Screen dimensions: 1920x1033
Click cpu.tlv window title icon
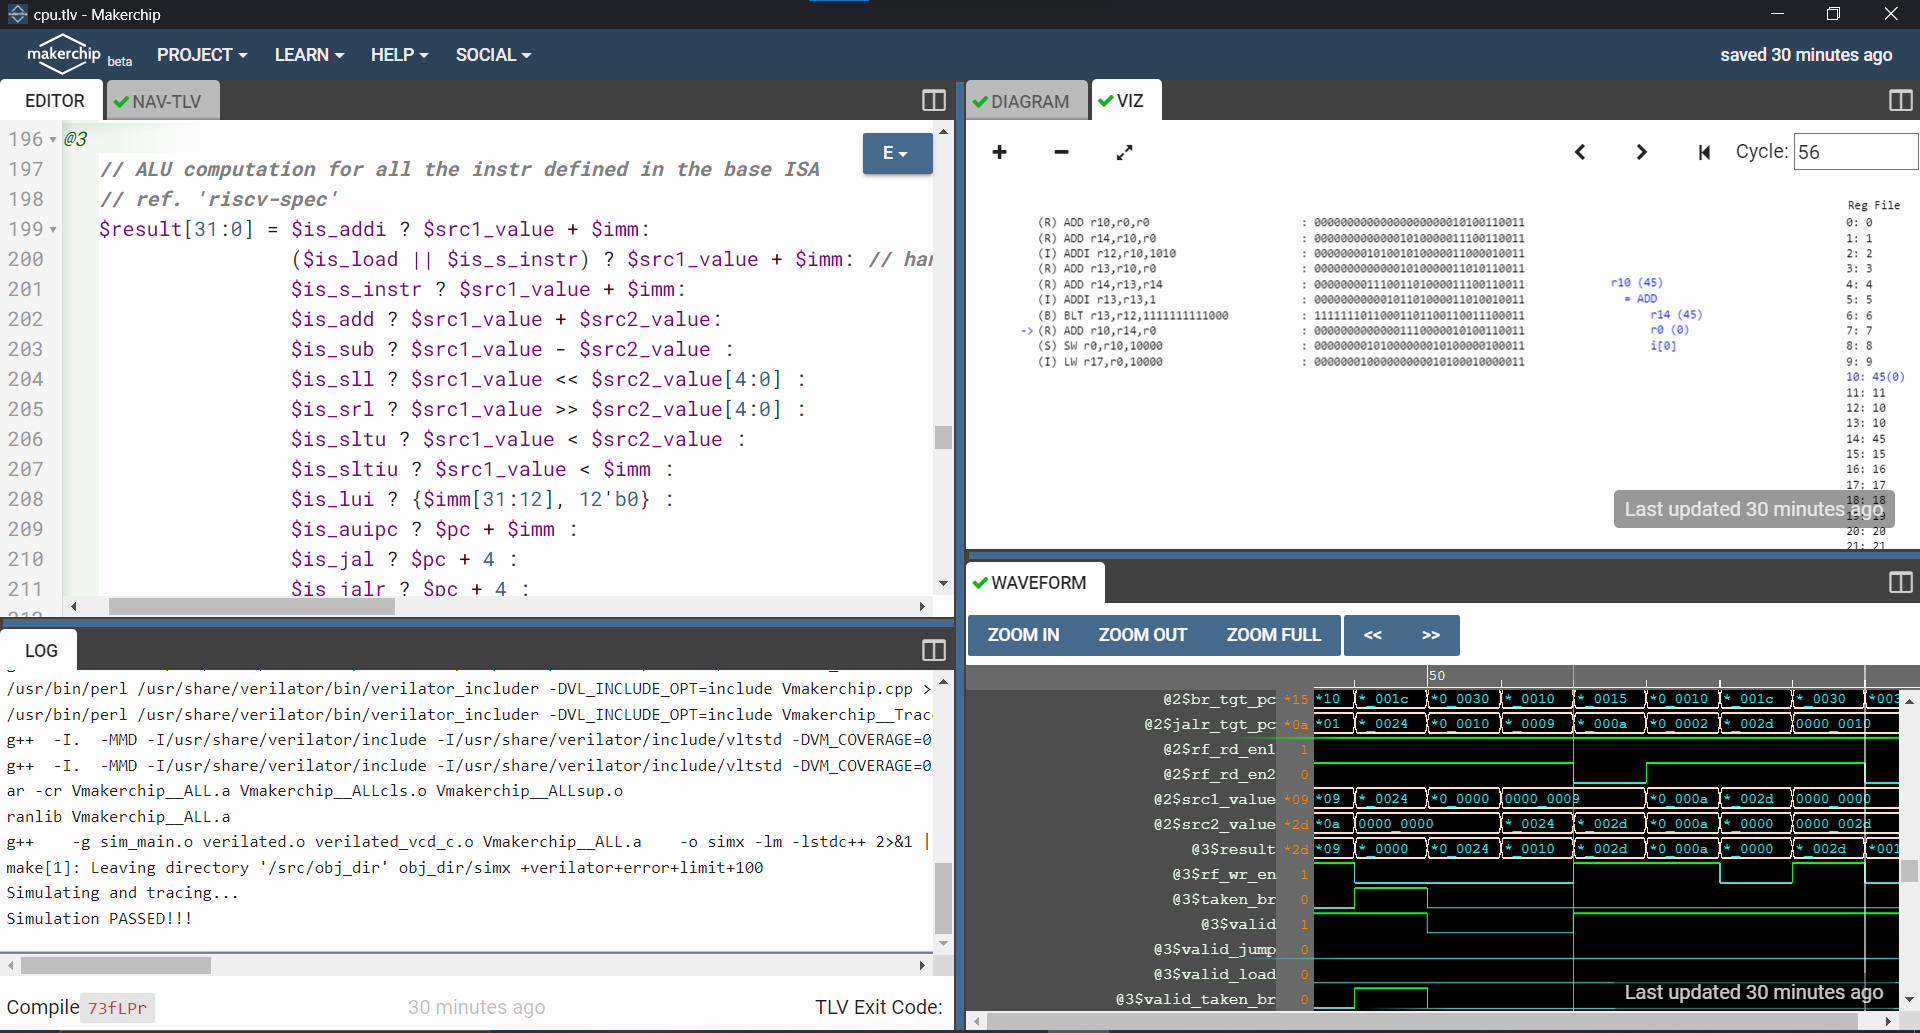[x=17, y=14]
